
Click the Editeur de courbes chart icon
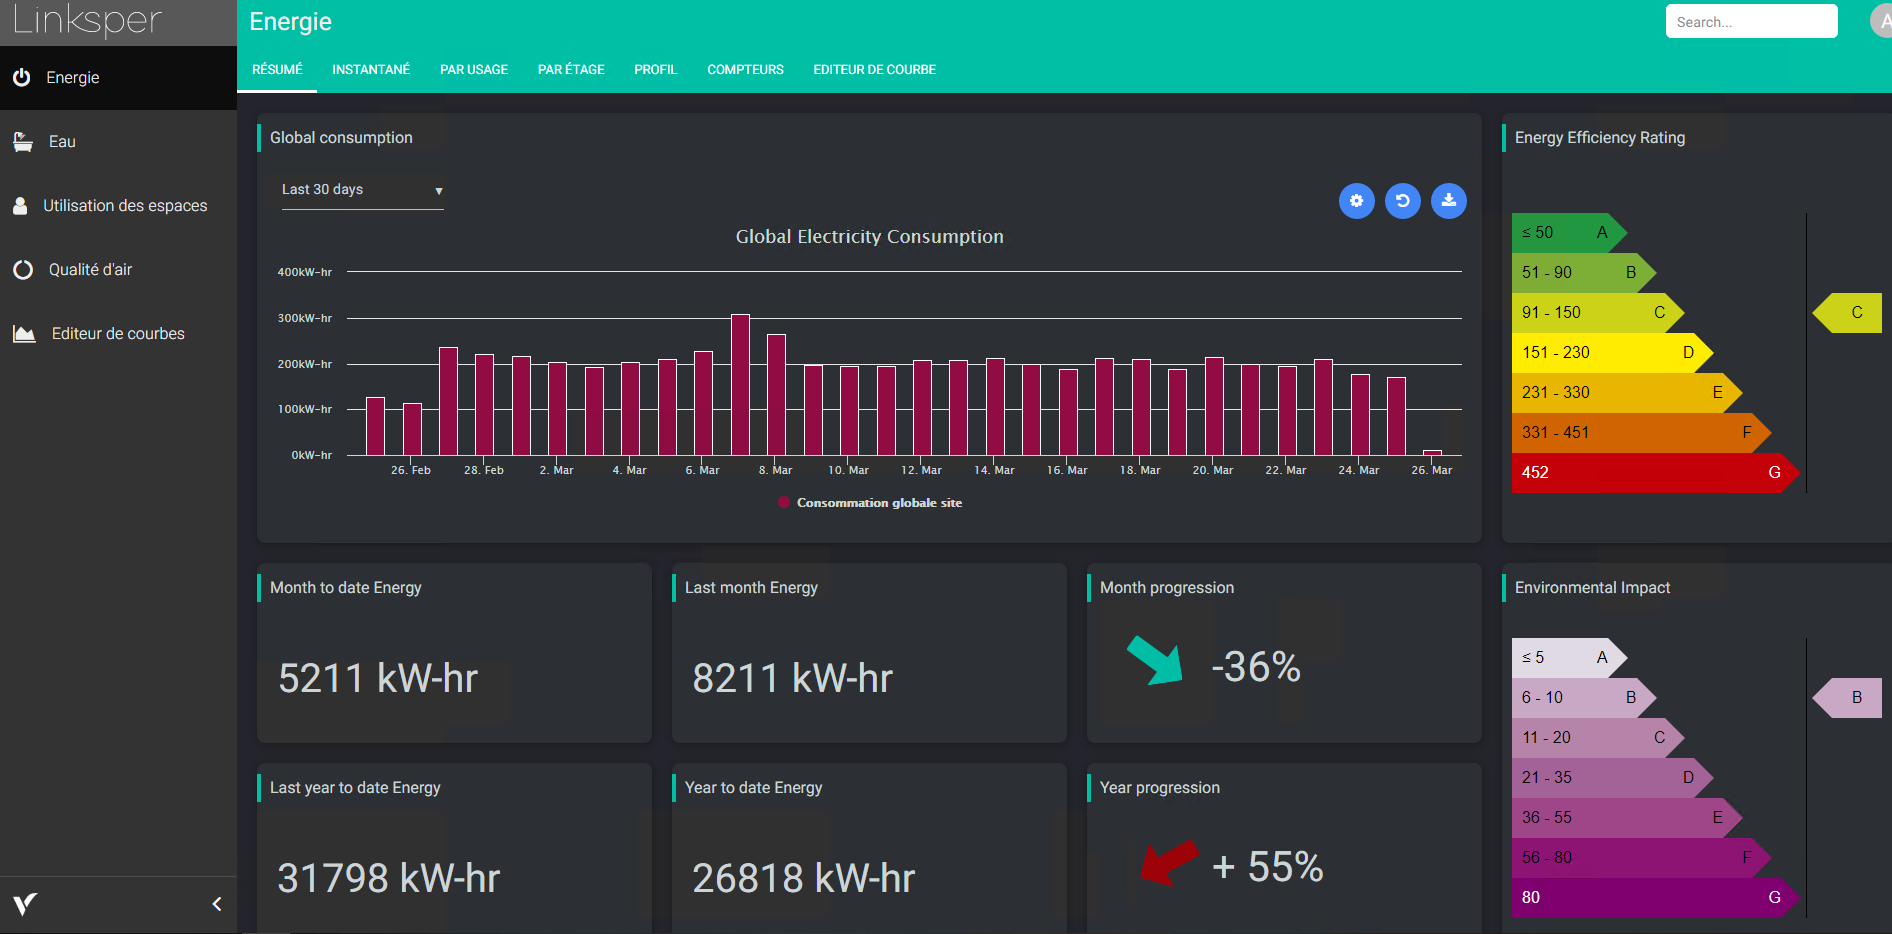click(24, 334)
